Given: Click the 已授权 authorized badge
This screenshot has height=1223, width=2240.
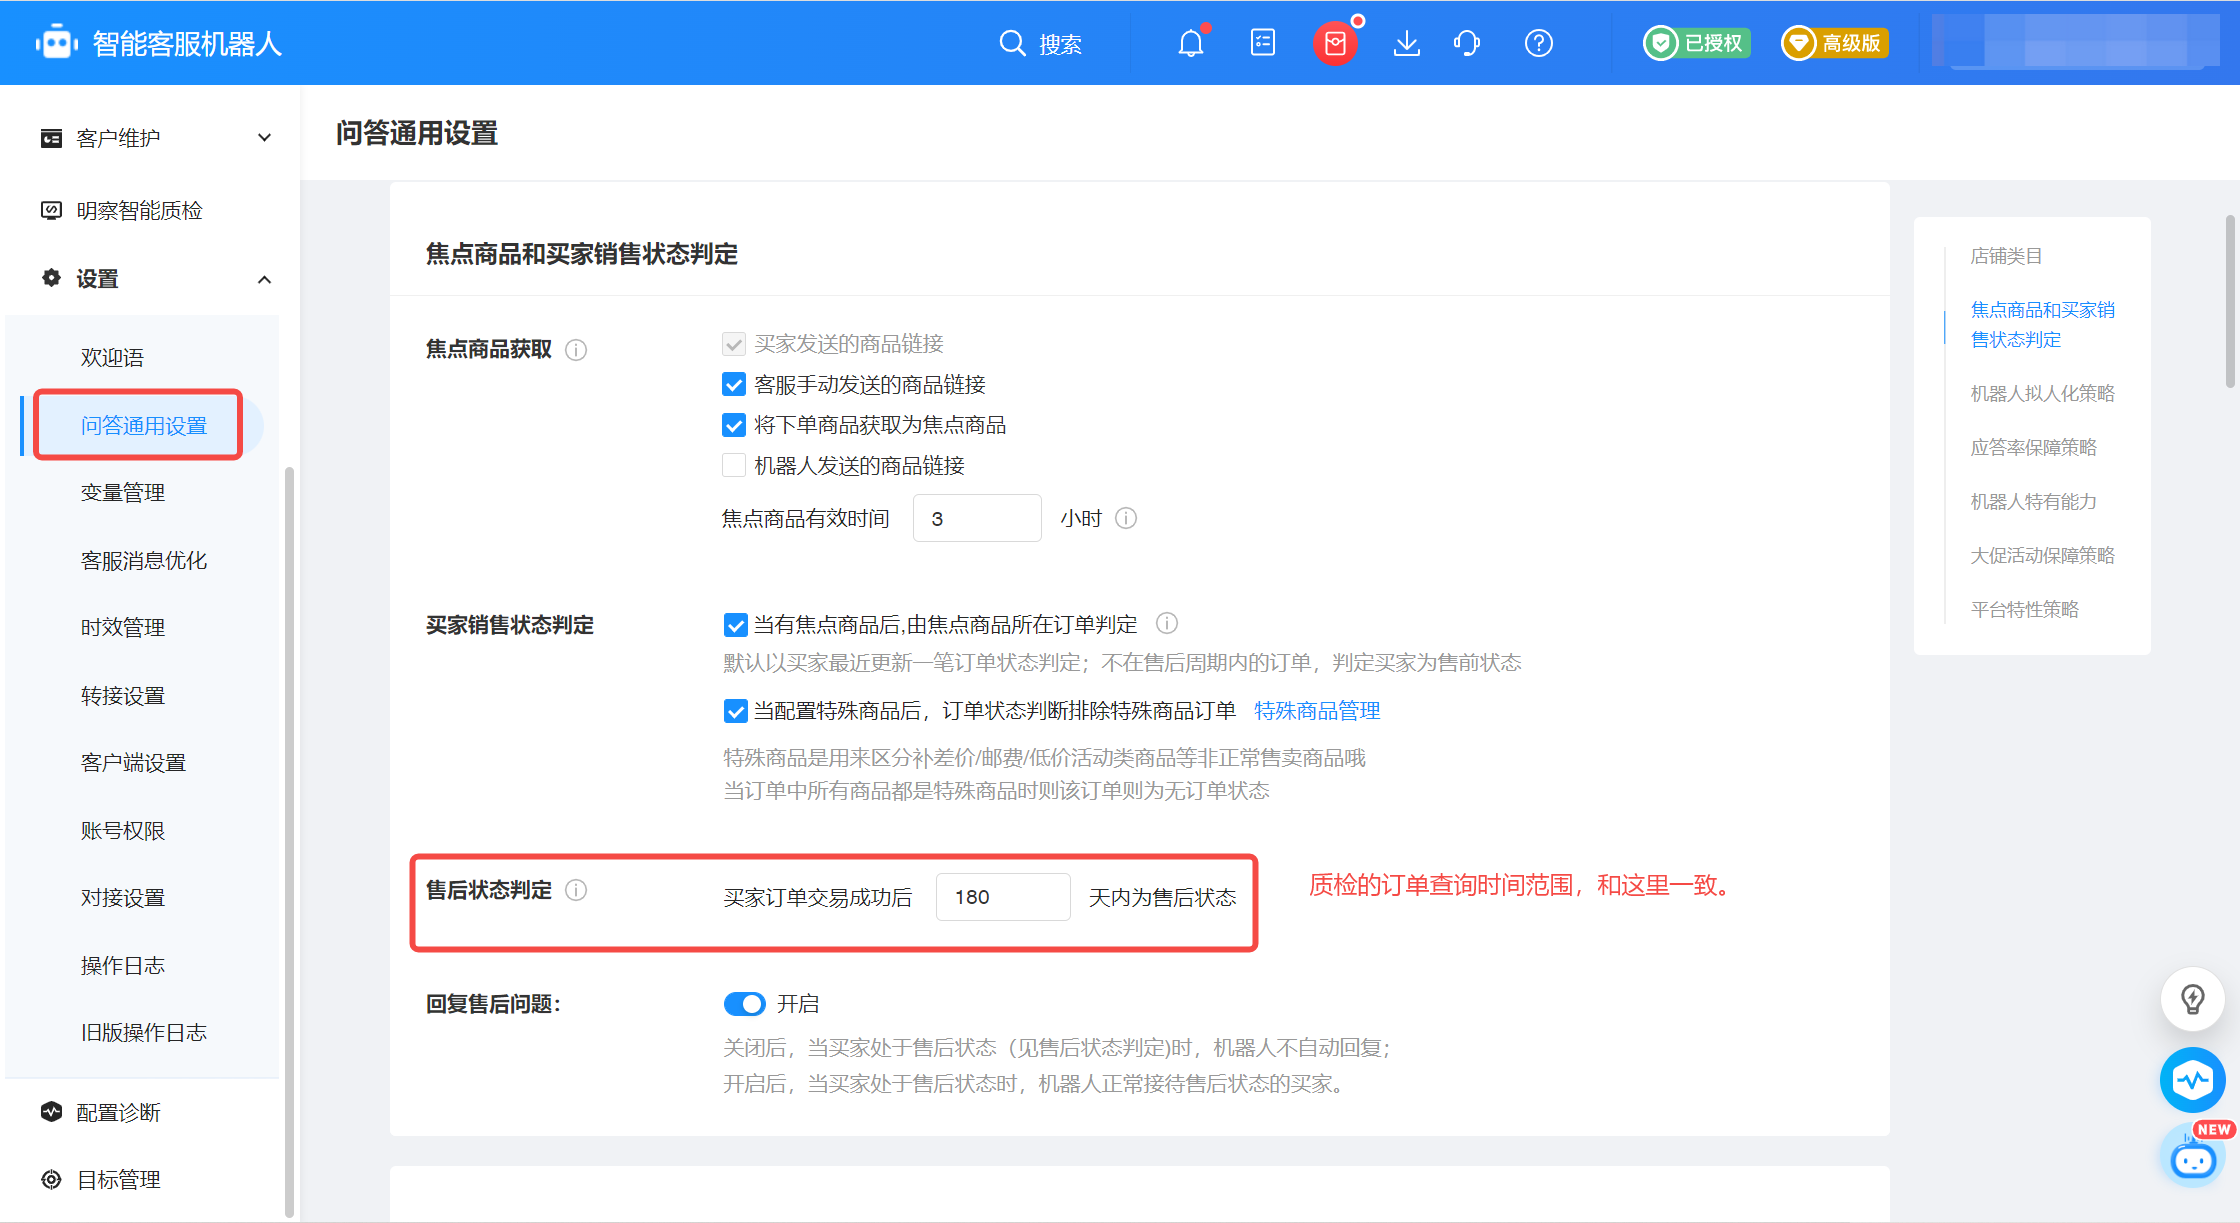Looking at the screenshot, I should point(1697,43).
